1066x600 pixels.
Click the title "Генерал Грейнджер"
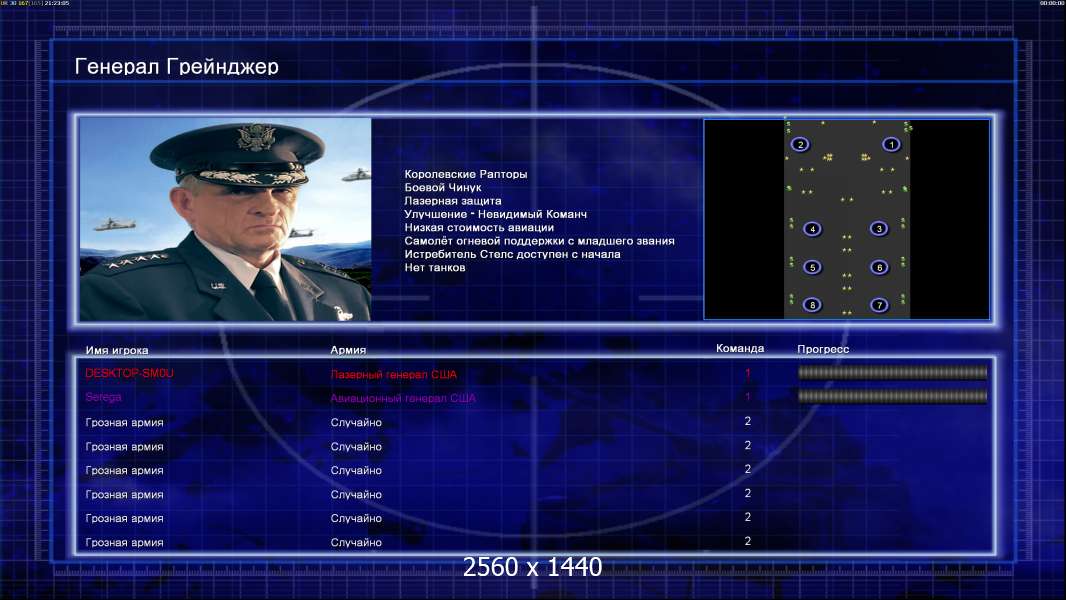[177, 66]
